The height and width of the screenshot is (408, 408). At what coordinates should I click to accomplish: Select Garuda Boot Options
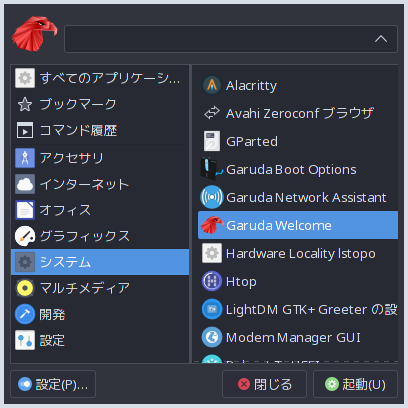point(298,169)
